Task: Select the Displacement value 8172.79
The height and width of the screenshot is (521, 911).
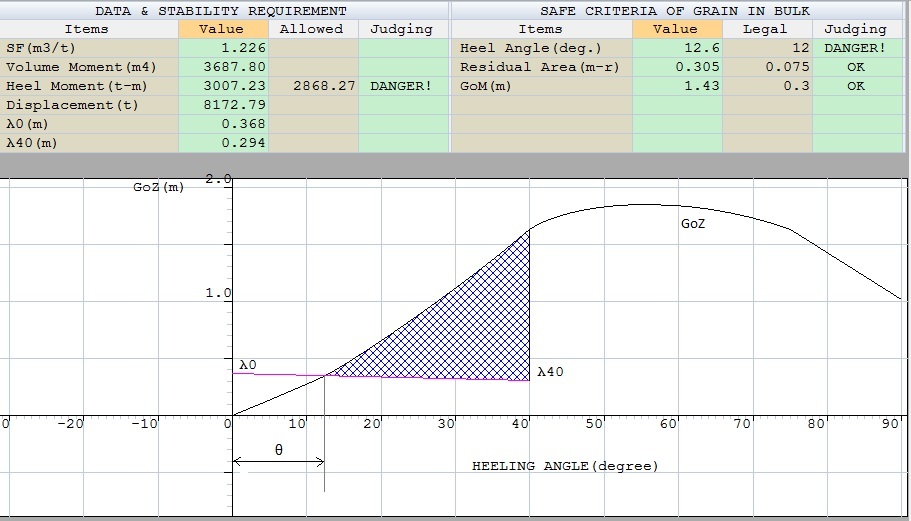Action: coord(223,105)
